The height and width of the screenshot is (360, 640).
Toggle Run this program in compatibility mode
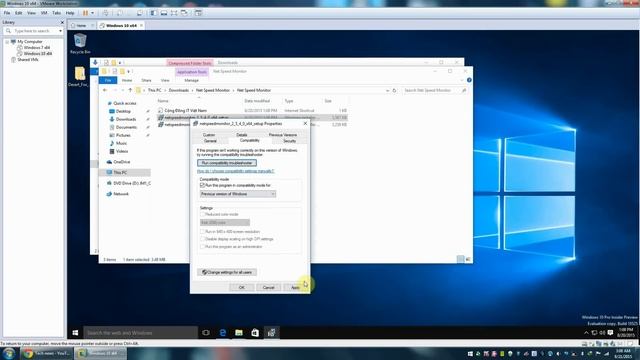[202, 185]
